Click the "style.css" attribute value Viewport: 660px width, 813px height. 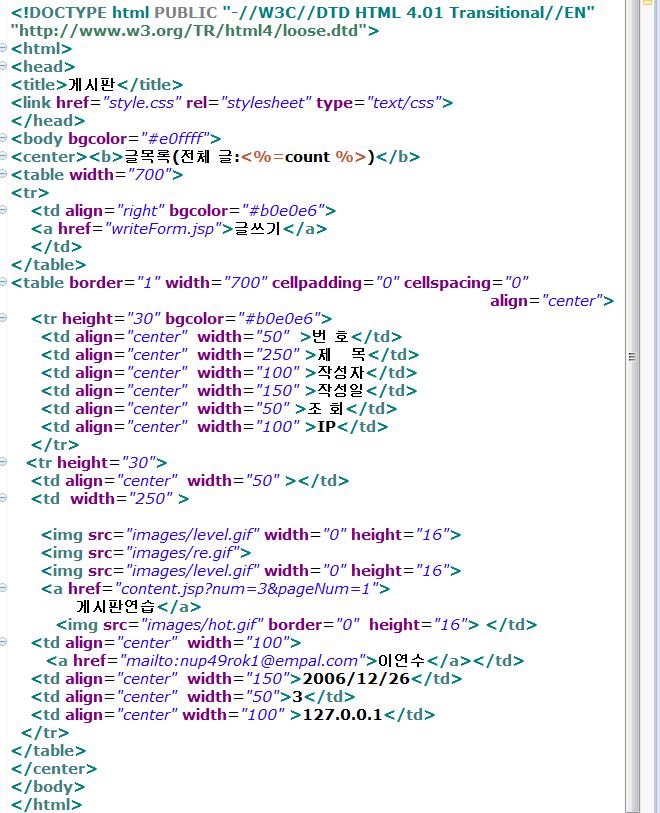(x=142, y=103)
